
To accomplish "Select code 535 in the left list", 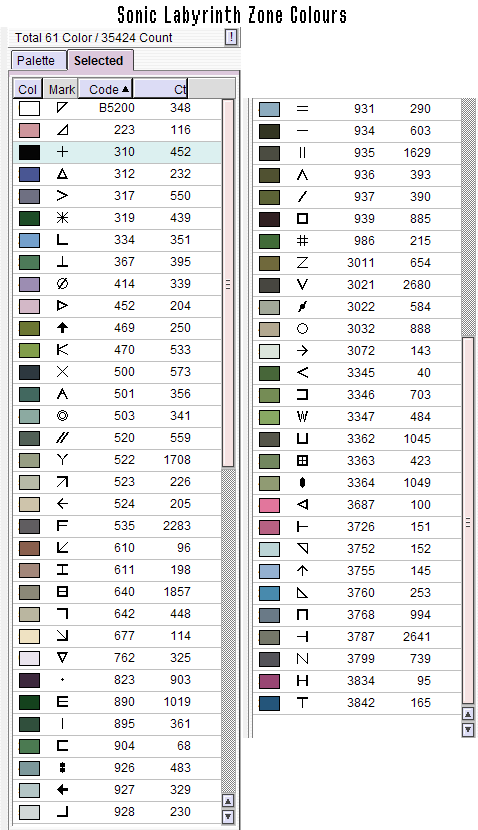I will pos(124,526).
